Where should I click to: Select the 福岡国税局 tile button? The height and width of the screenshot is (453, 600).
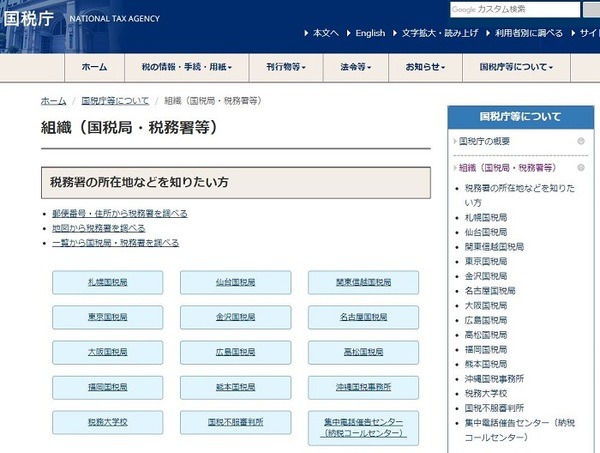point(108,387)
